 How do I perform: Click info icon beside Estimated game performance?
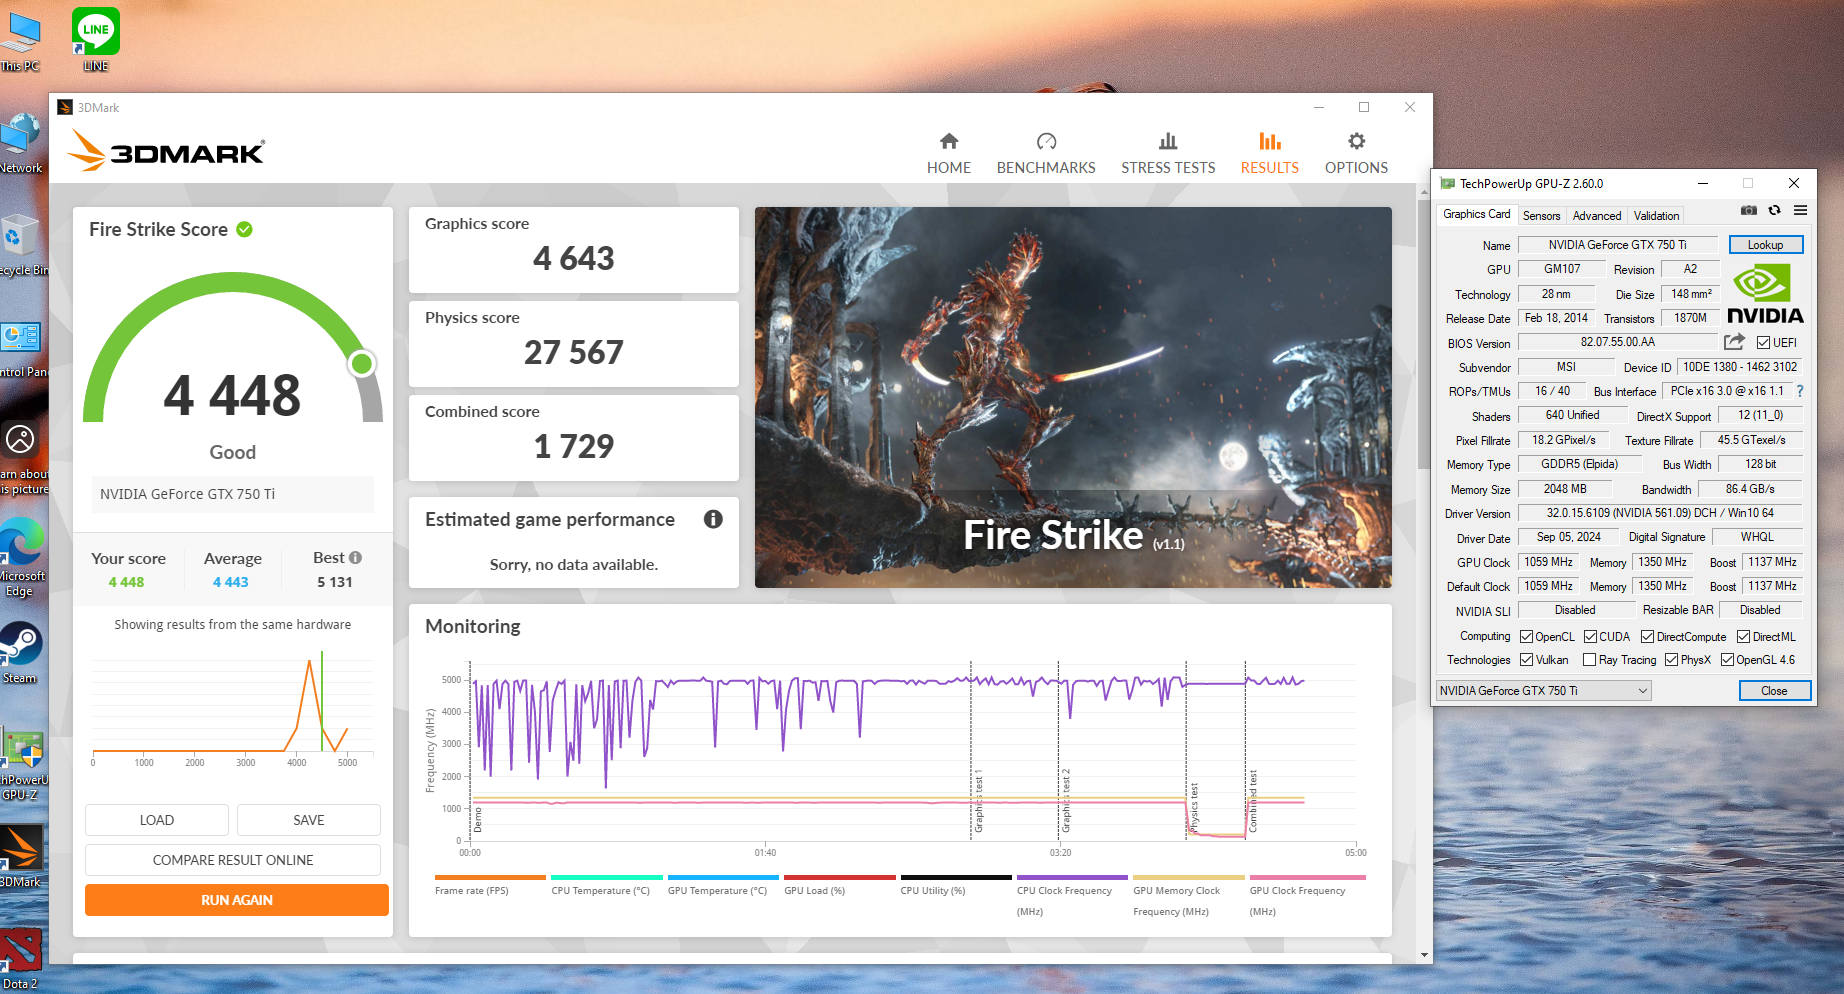(x=713, y=519)
